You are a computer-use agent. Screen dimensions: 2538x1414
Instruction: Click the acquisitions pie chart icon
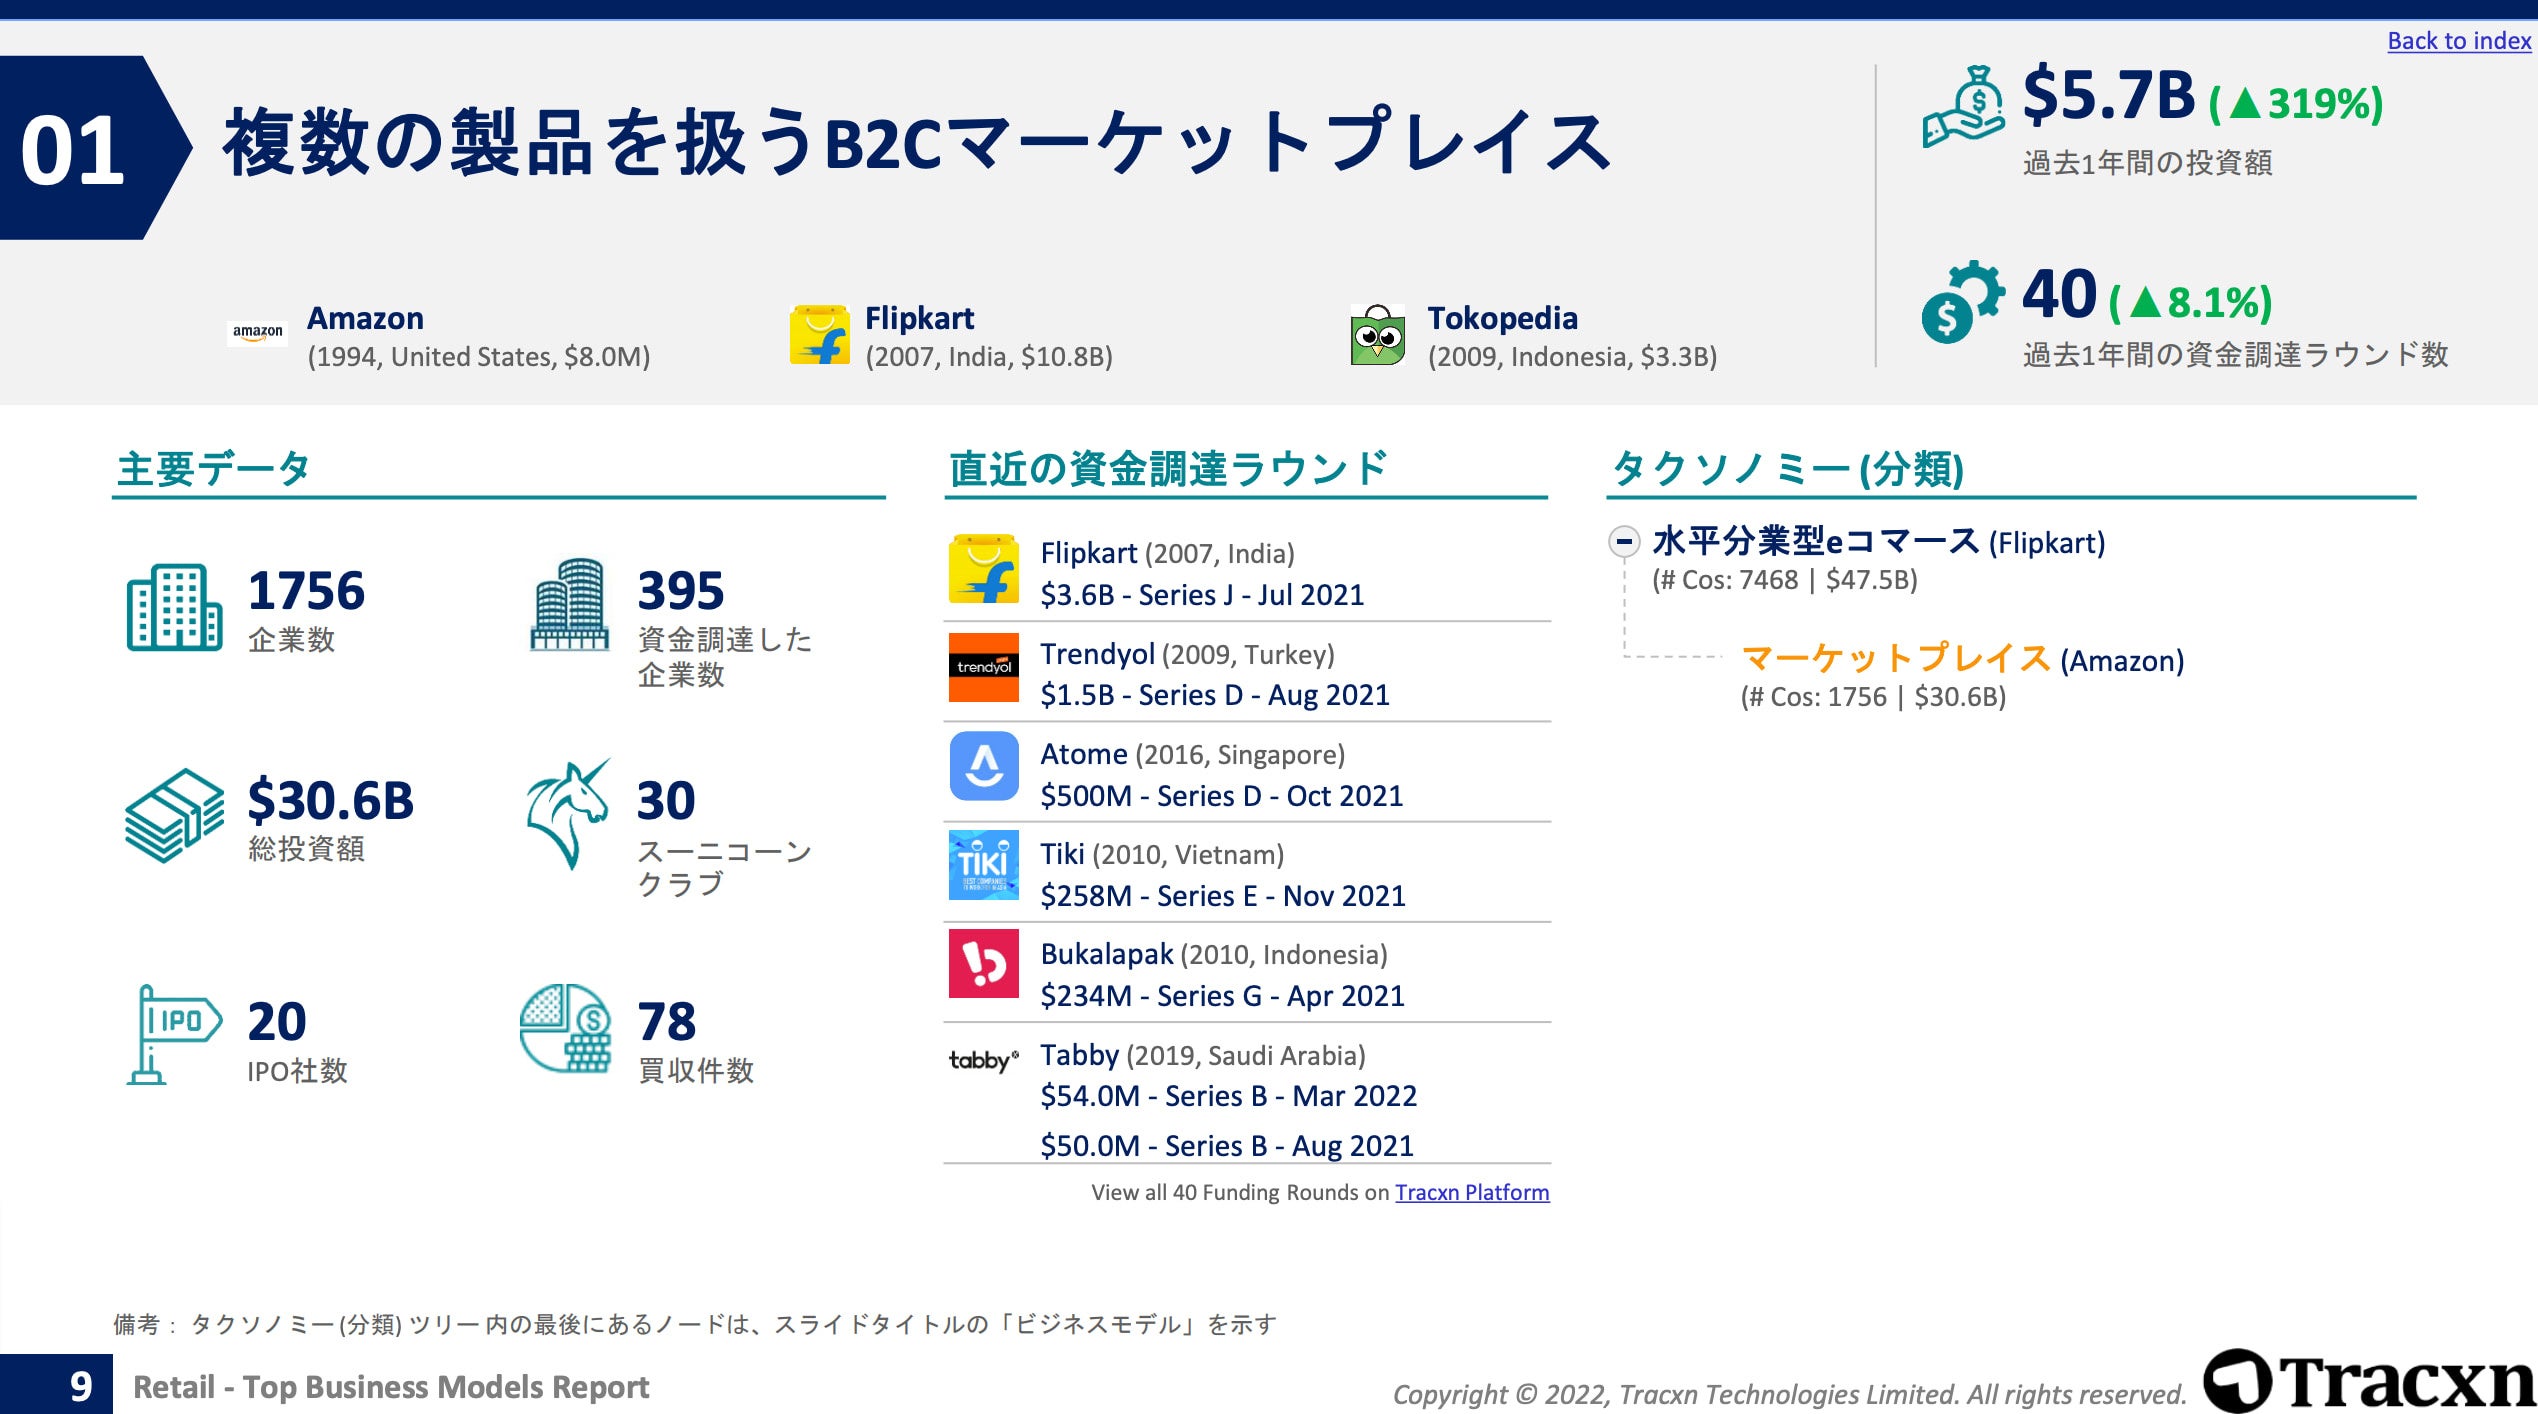(565, 1029)
